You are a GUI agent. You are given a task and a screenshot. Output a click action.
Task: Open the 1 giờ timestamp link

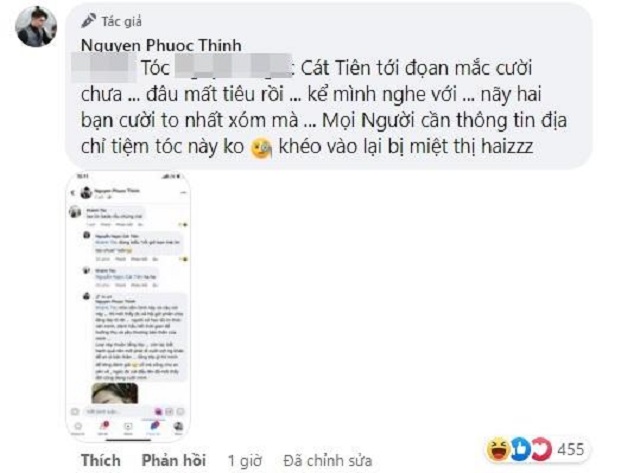pos(244,461)
